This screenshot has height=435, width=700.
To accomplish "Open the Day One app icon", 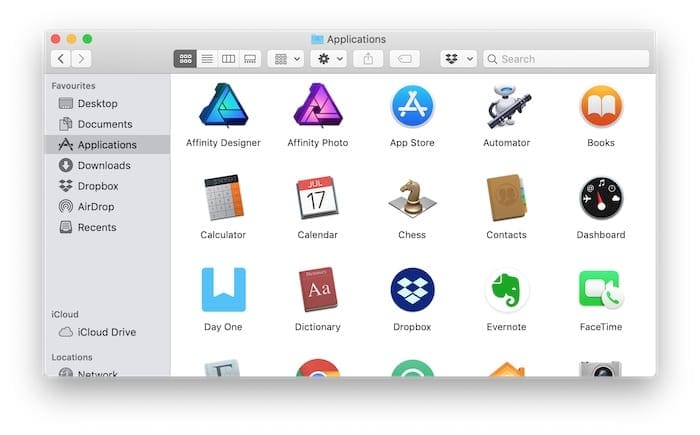I will tap(223, 289).
